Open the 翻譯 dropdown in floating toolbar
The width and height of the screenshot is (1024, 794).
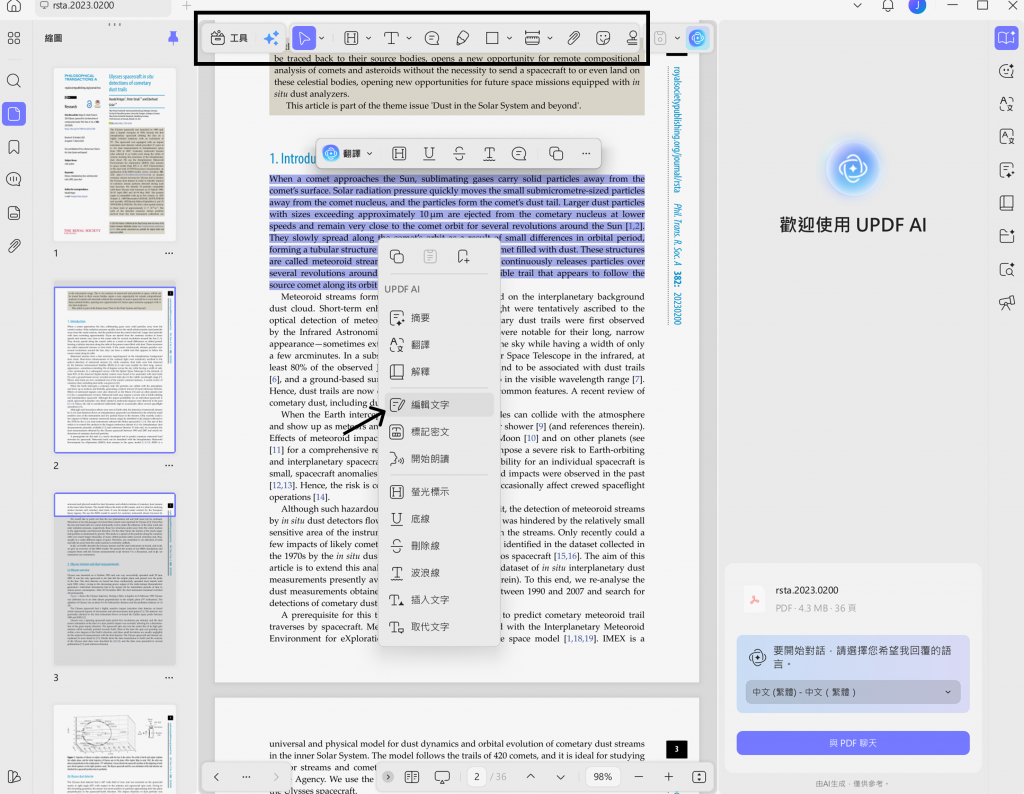coord(348,153)
